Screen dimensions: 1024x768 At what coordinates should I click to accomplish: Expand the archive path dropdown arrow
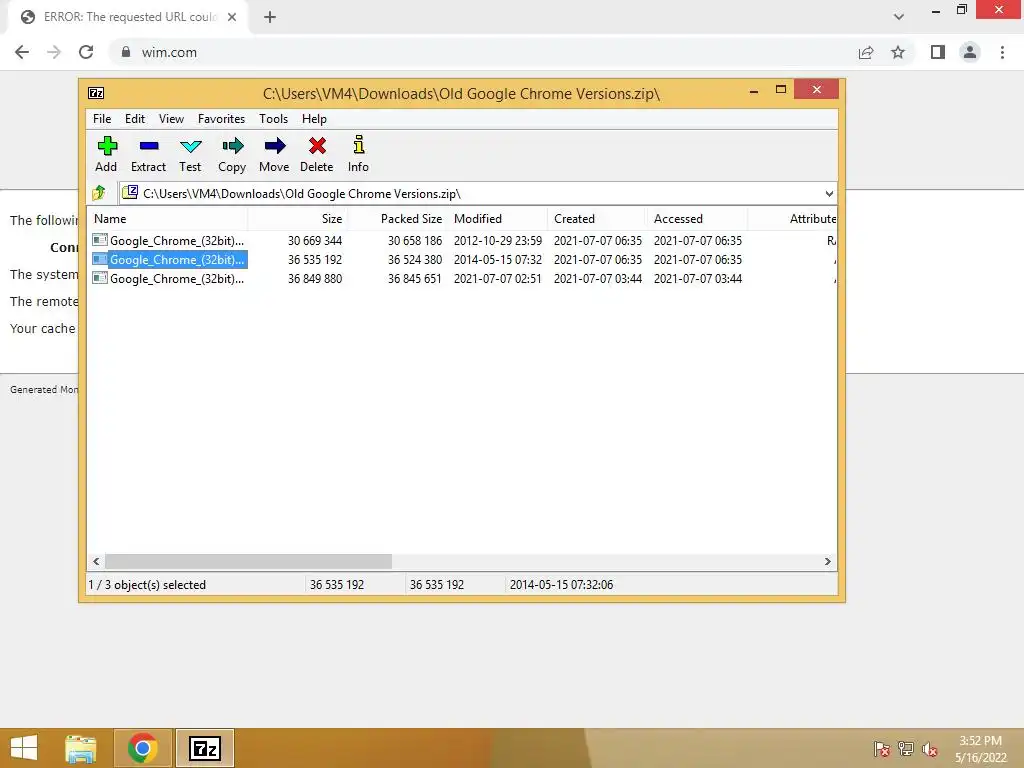tap(829, 194)
